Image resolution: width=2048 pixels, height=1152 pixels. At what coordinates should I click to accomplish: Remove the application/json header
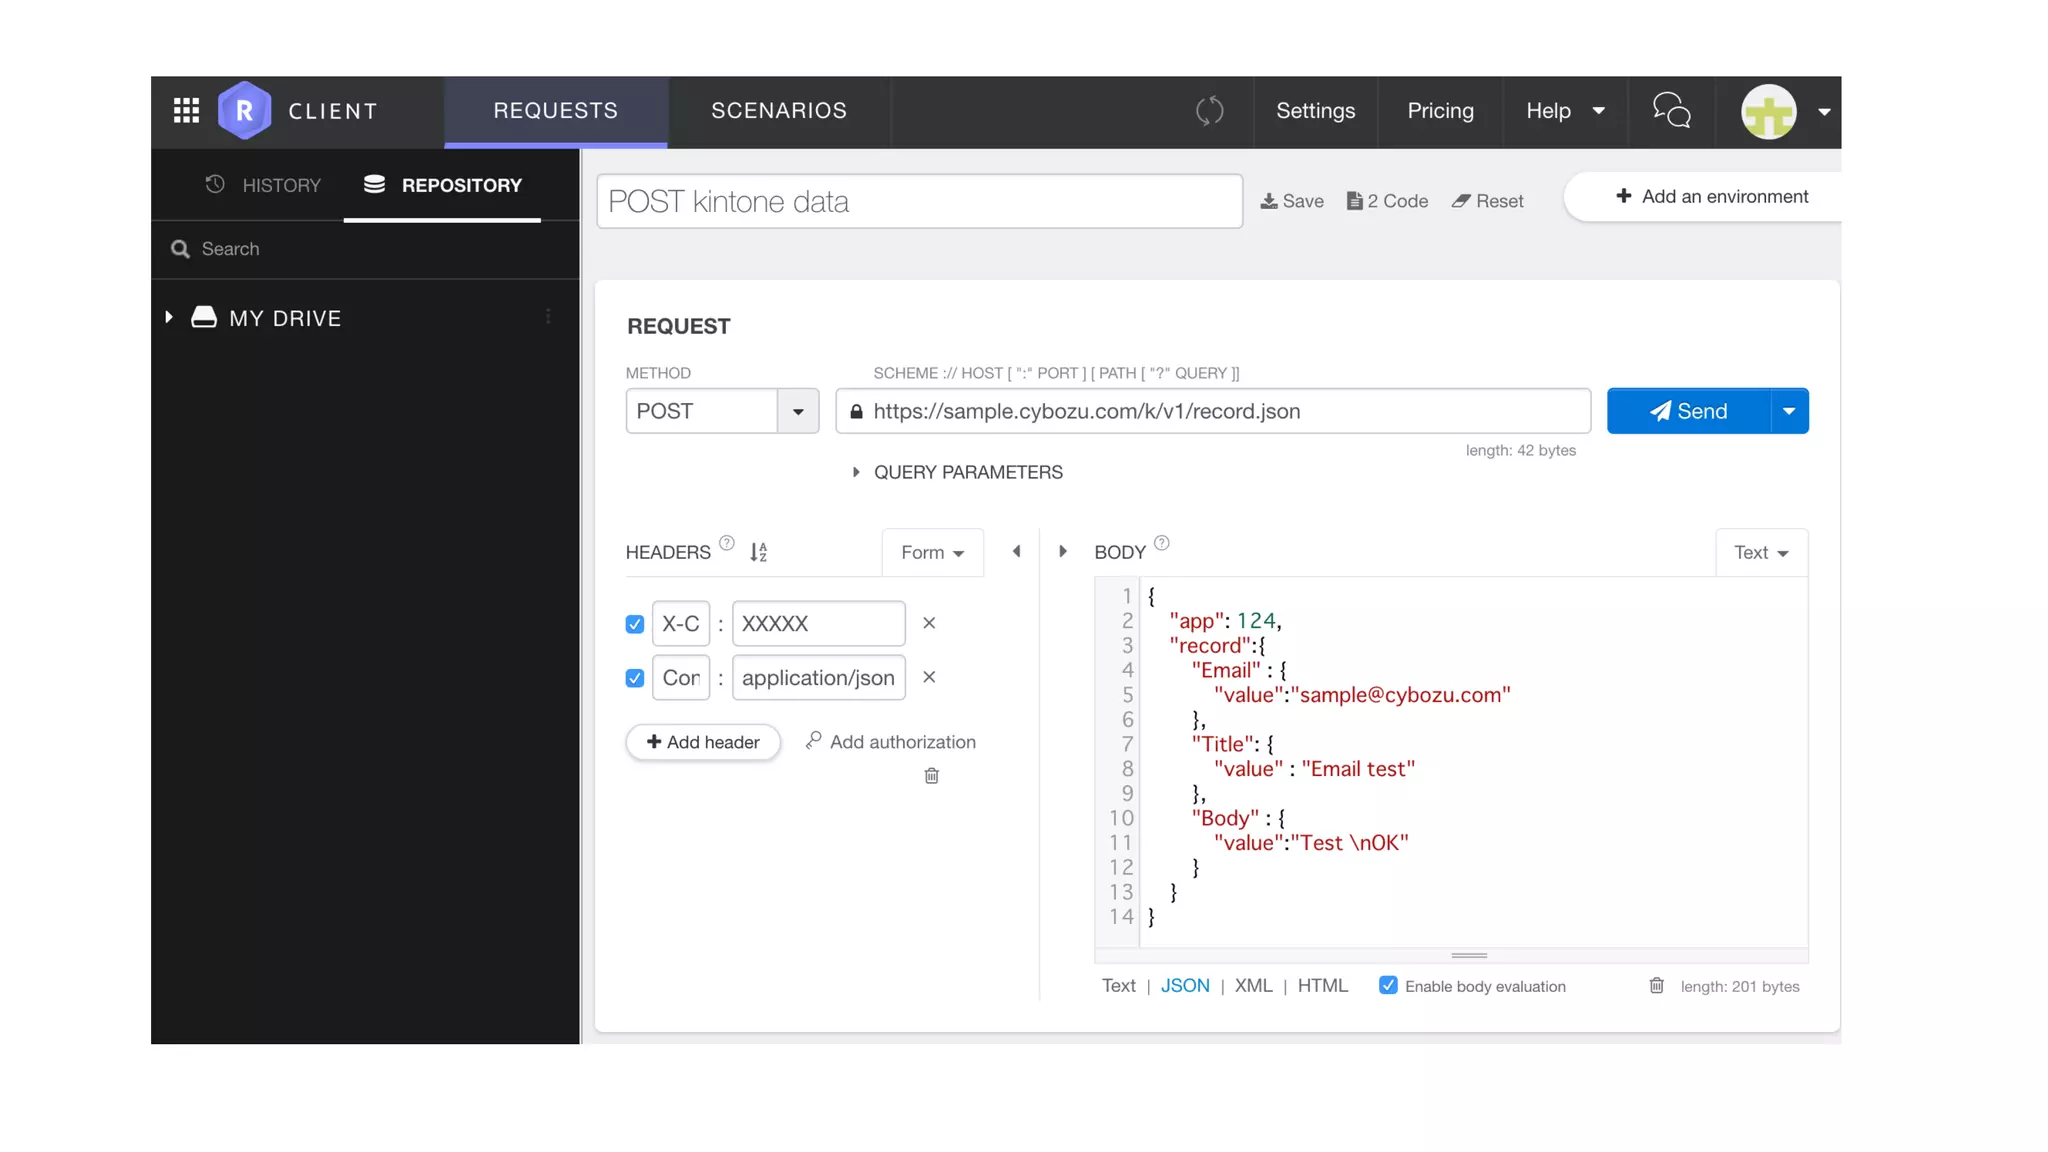pos(929,678)
